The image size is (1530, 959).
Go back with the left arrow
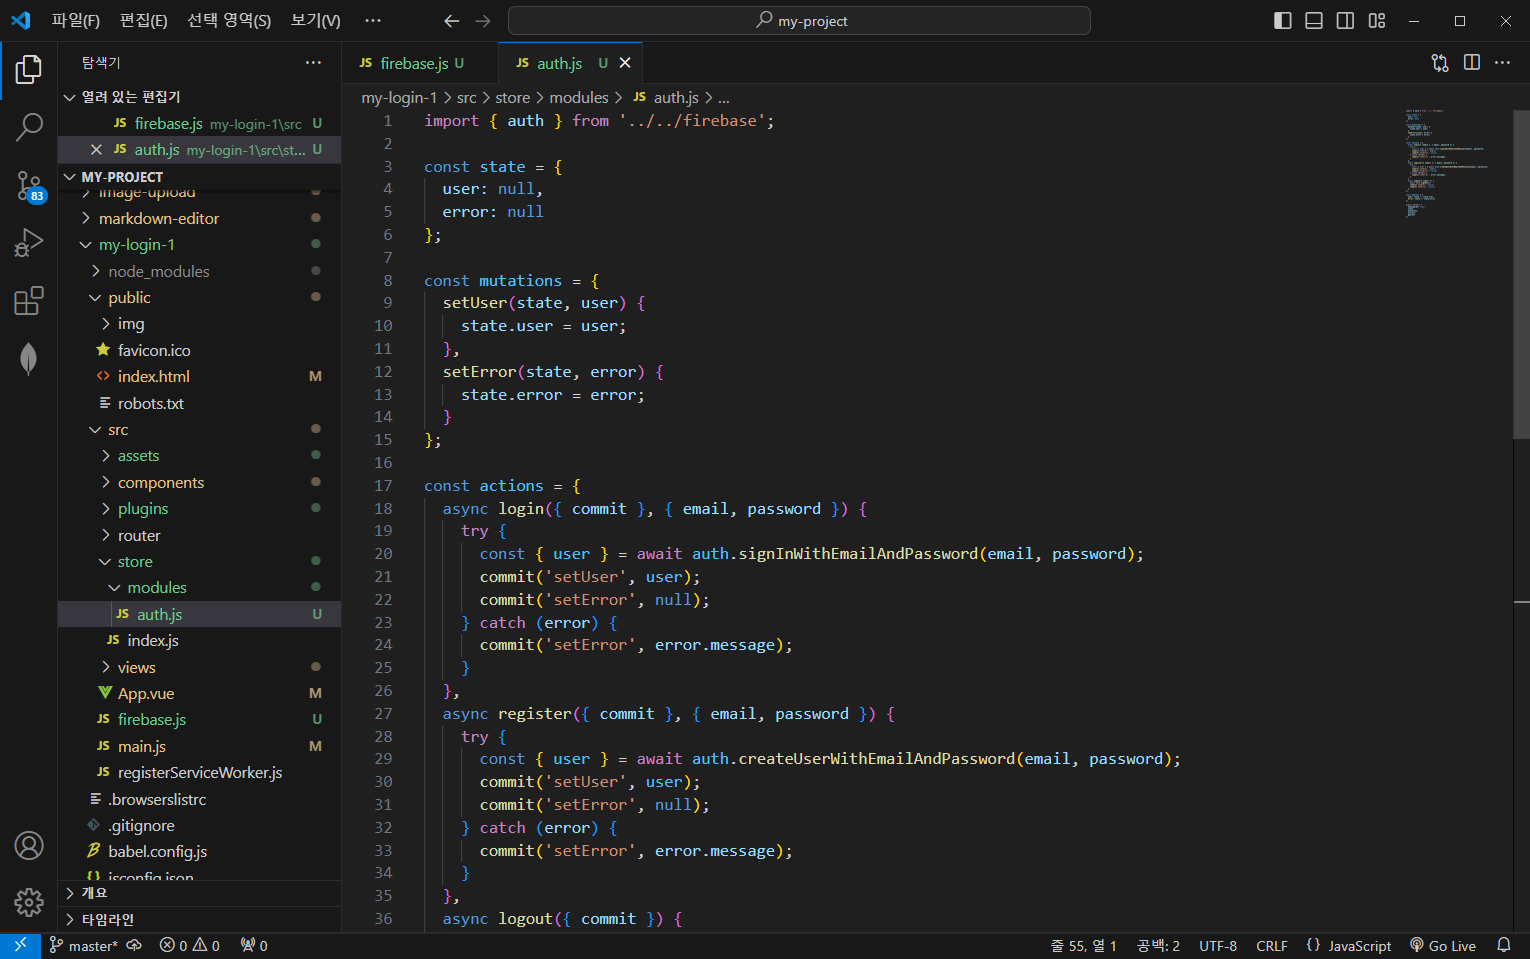(452, 21)
